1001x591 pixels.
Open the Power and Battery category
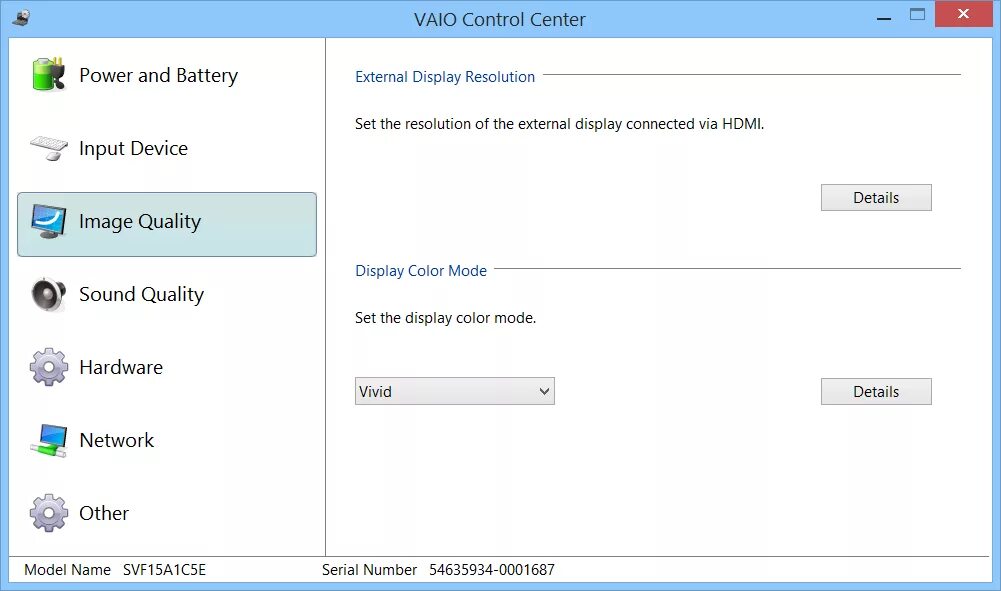[x=167, y=75]
